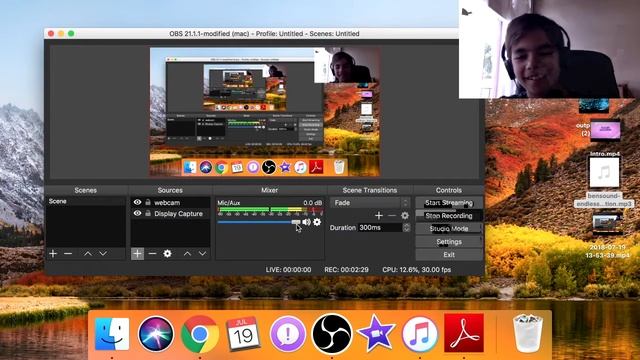This screenshot has width=640, height=360.
Task: Lock icon of Display Capture source
Action: click(x=148, y=213)
